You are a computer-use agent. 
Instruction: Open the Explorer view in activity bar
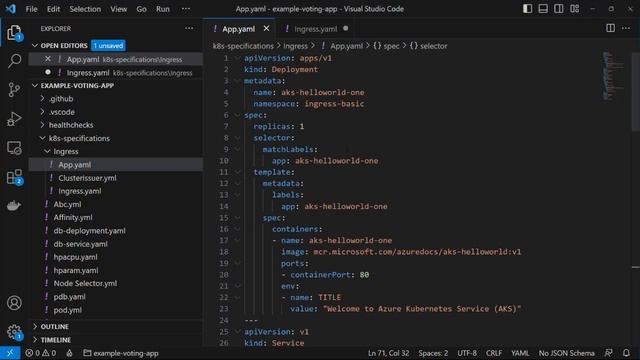[14, 32]
